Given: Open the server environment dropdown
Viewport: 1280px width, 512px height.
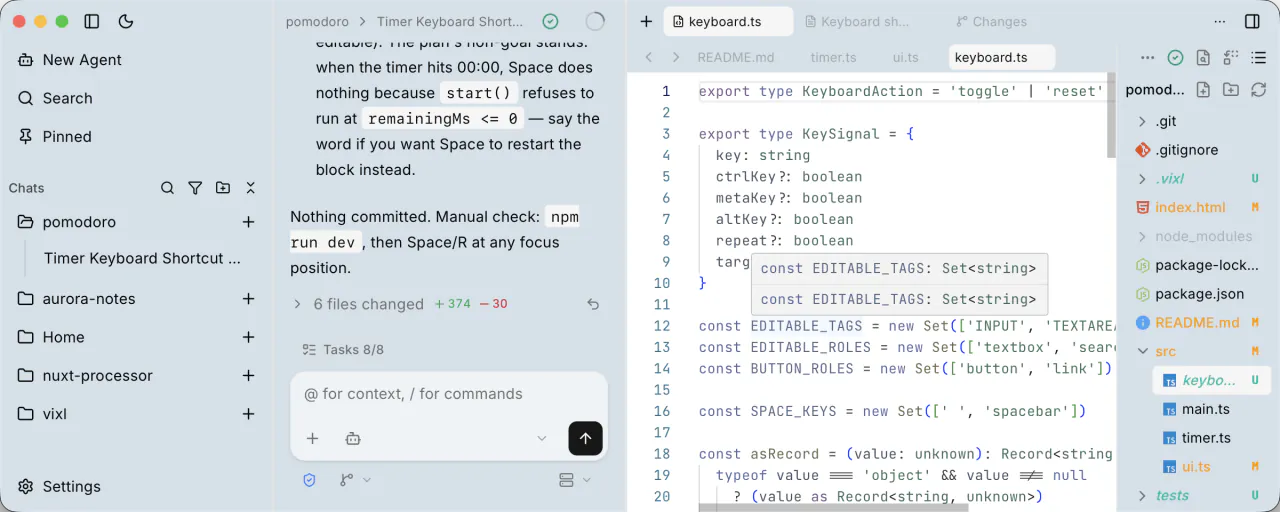Looking at the screenshot, I should coord(574,480).
